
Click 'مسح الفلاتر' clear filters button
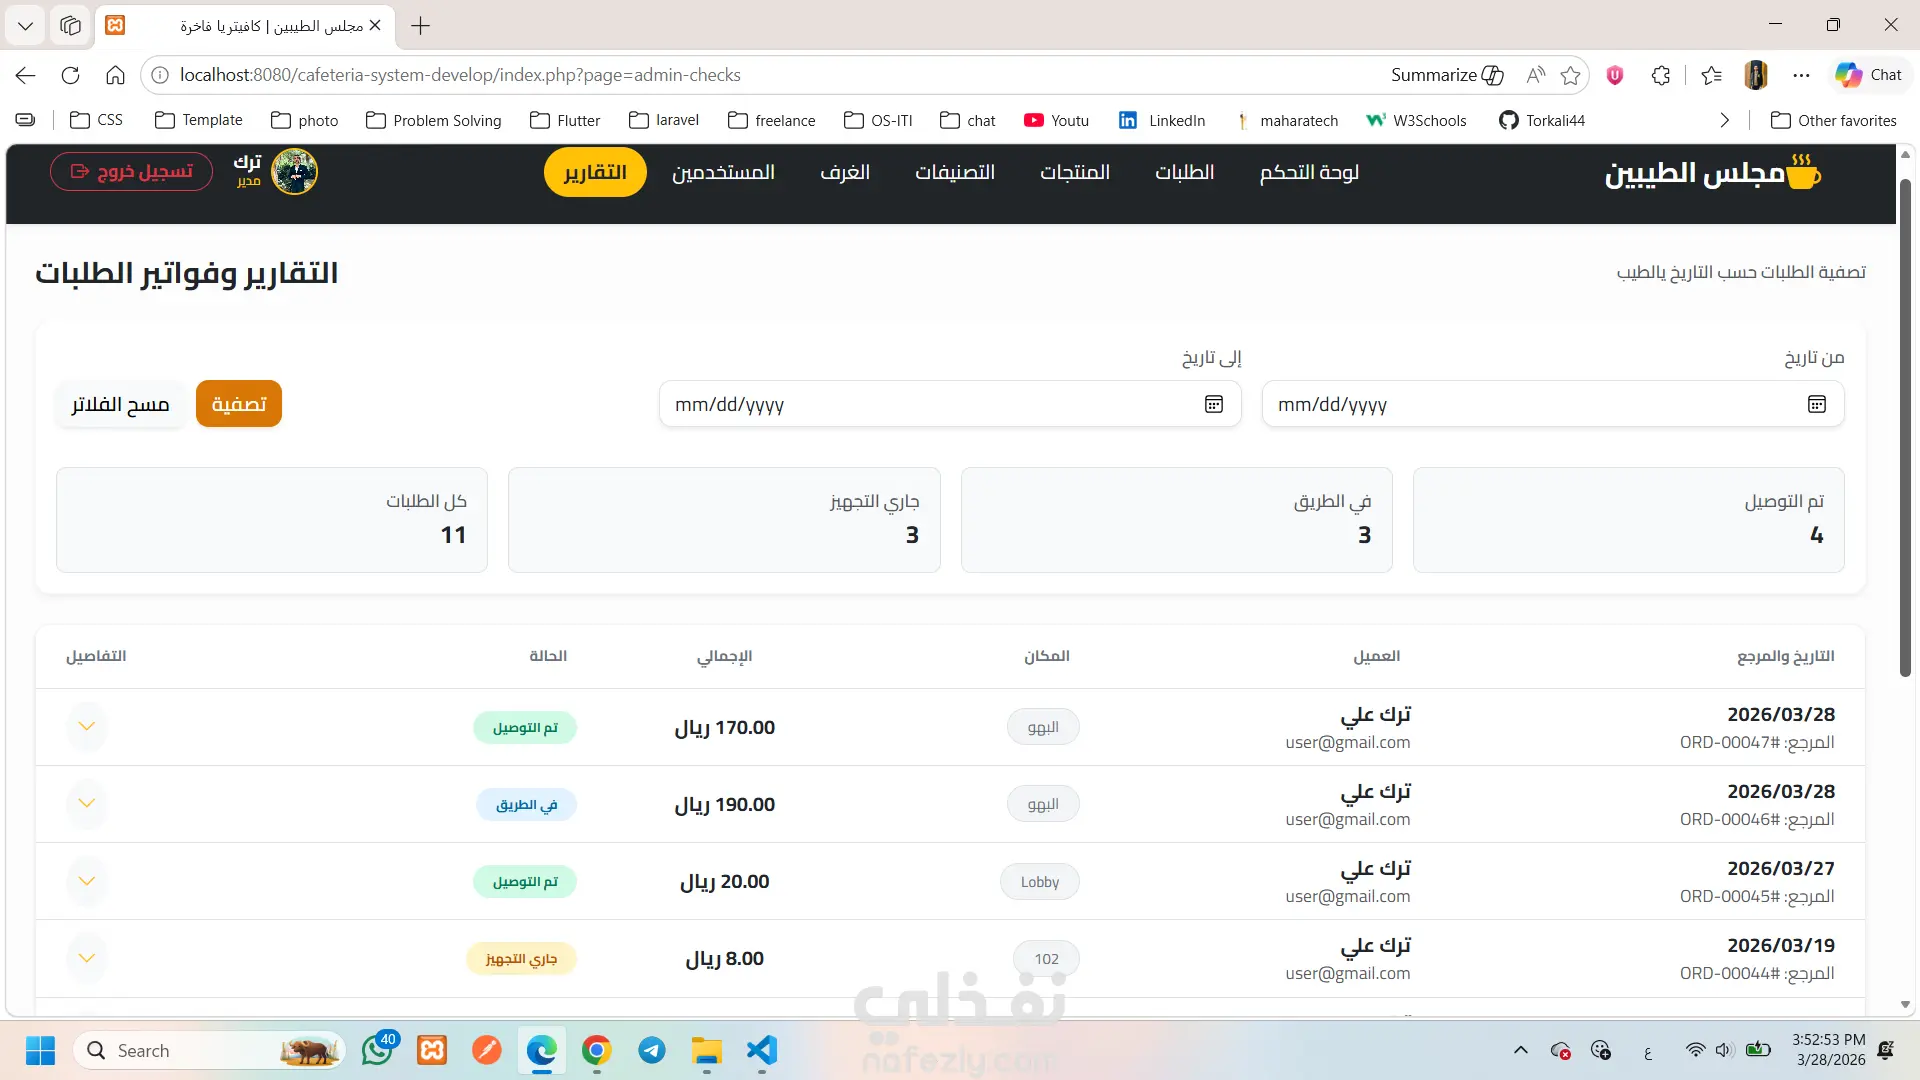pos(120,404)
